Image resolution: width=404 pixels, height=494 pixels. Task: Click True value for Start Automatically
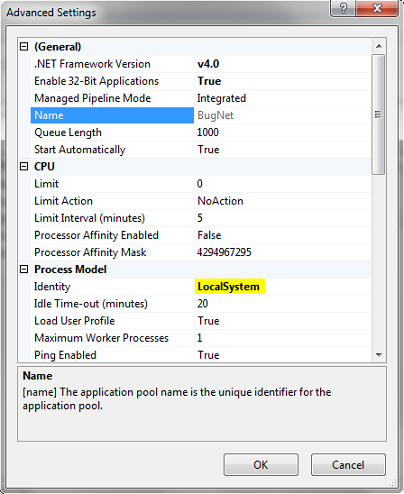208,150
